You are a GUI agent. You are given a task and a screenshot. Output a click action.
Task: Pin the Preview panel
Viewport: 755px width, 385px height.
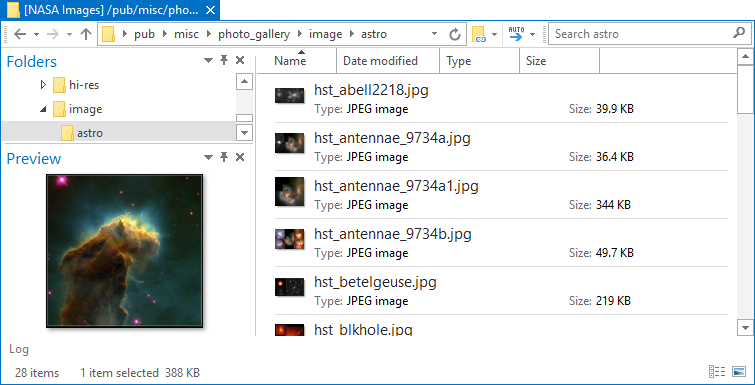point(224,157)
